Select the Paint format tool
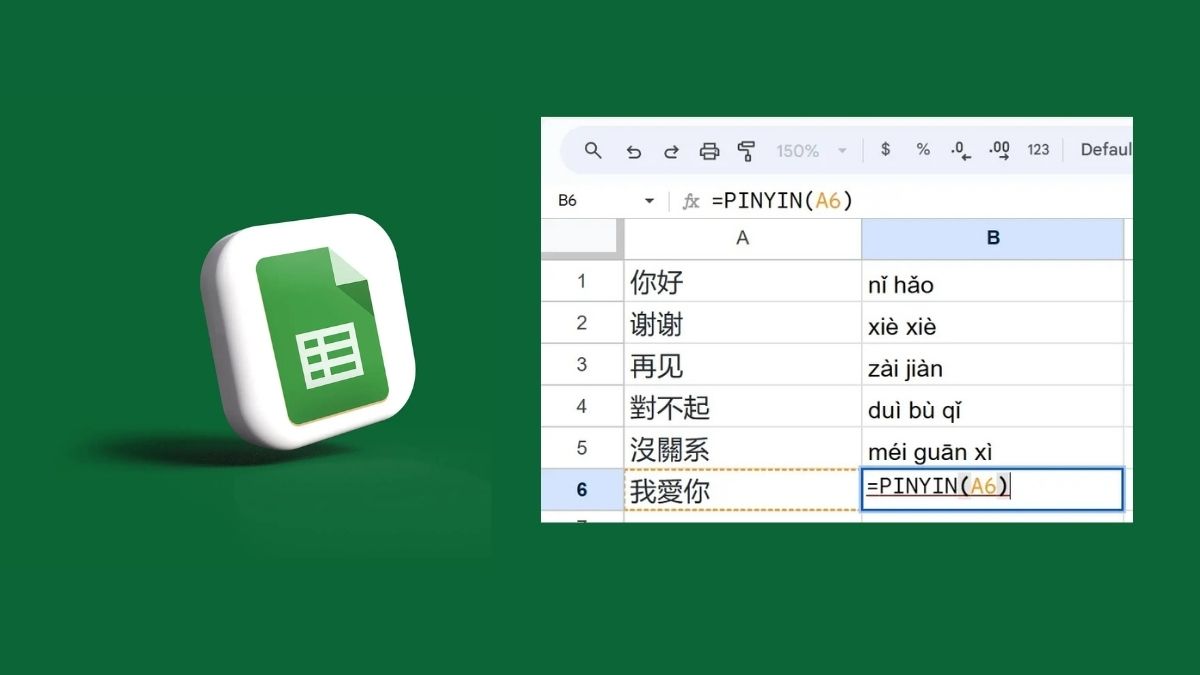 (x=747, y=150)
